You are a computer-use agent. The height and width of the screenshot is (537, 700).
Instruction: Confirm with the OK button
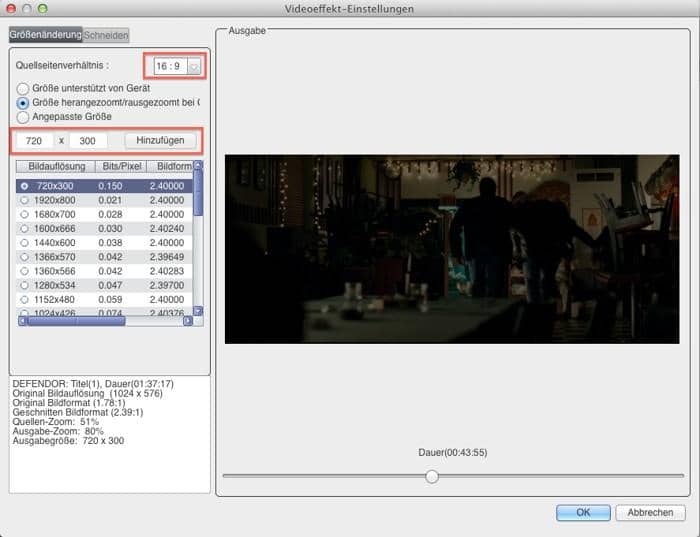point(583,512)
